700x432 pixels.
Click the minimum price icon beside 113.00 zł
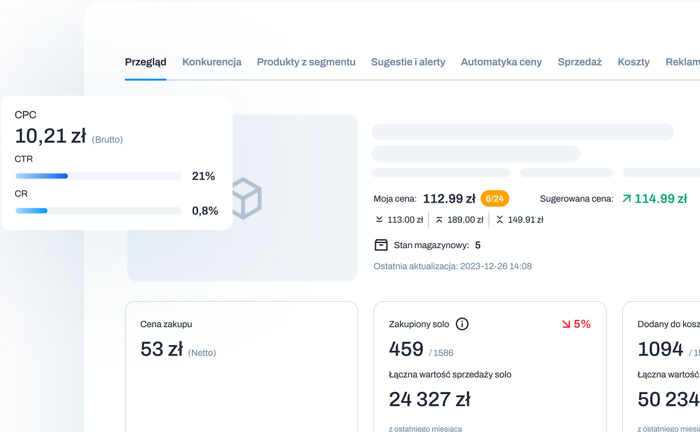pos(379,220)
